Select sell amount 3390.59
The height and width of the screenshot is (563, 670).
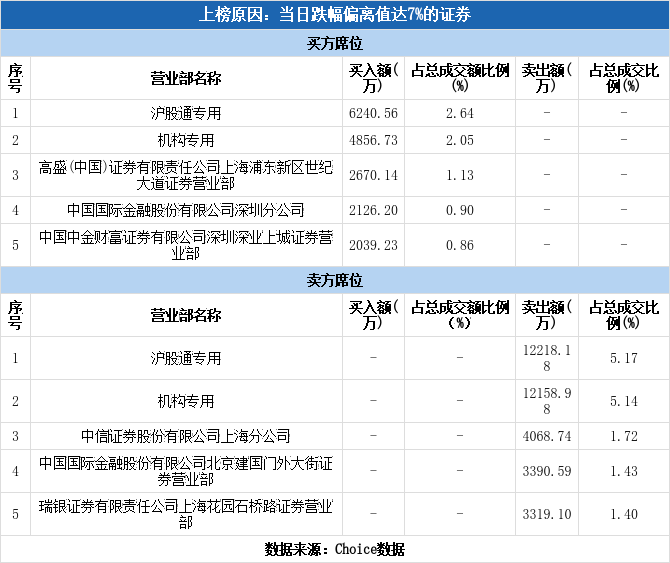[x=547, y=471]
